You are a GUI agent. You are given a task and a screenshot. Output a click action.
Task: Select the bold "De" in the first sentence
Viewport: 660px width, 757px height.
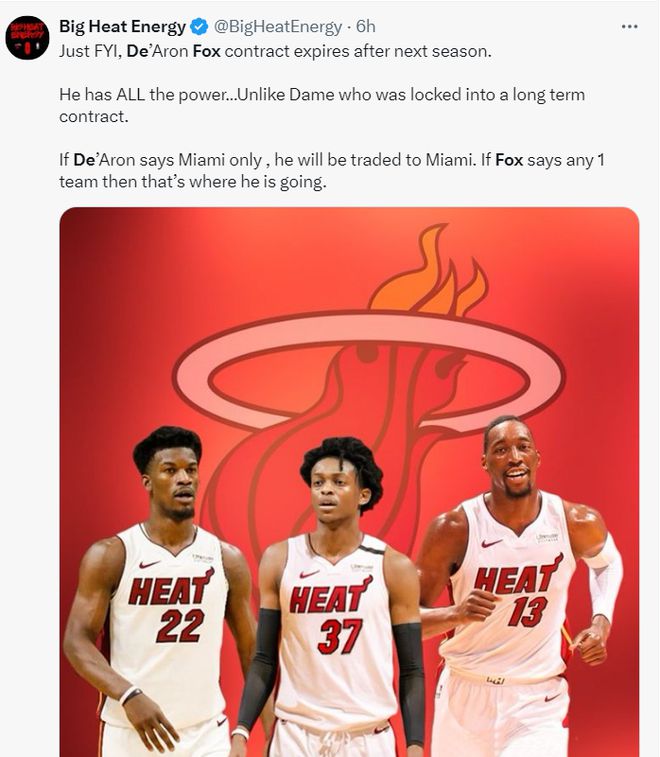tap(137, 51)
